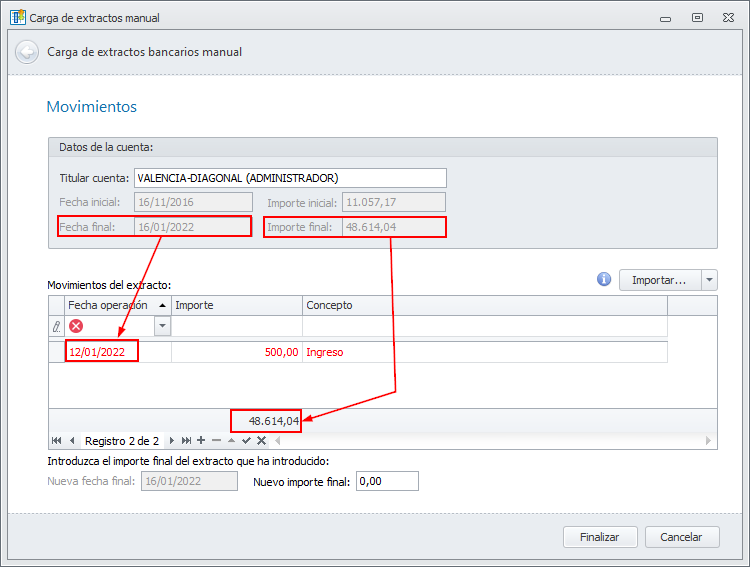
Task: Click the Nuevo importe final field
Action: 386,481
